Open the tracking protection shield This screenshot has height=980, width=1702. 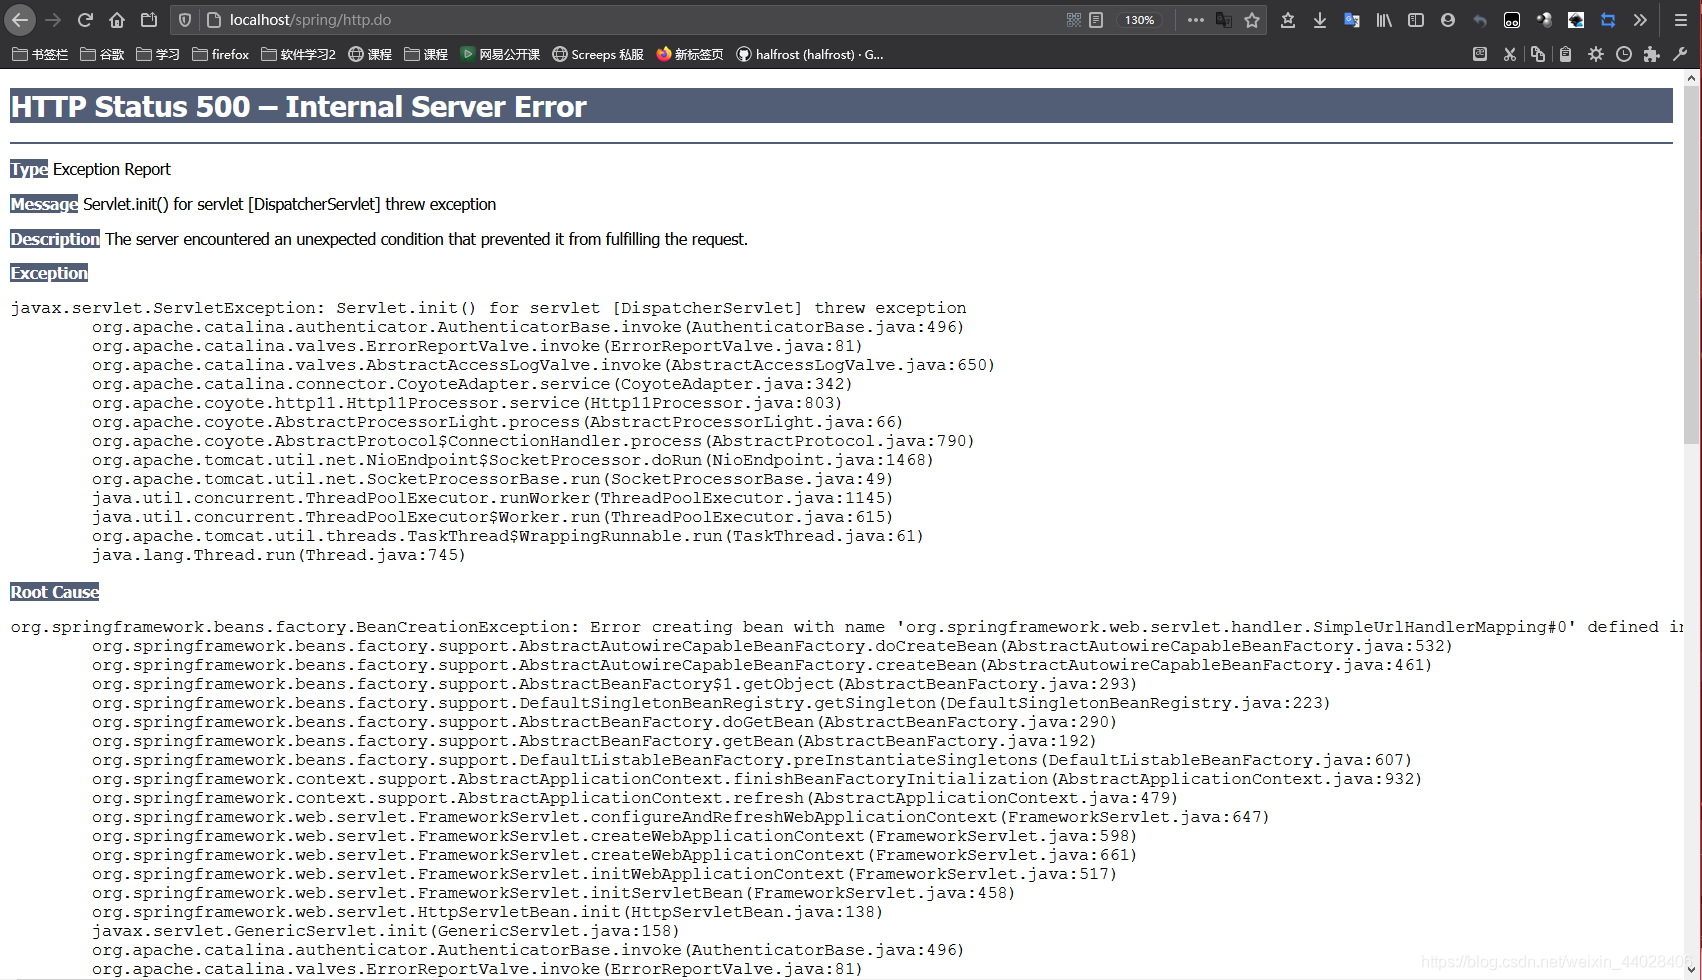[185, 20]
